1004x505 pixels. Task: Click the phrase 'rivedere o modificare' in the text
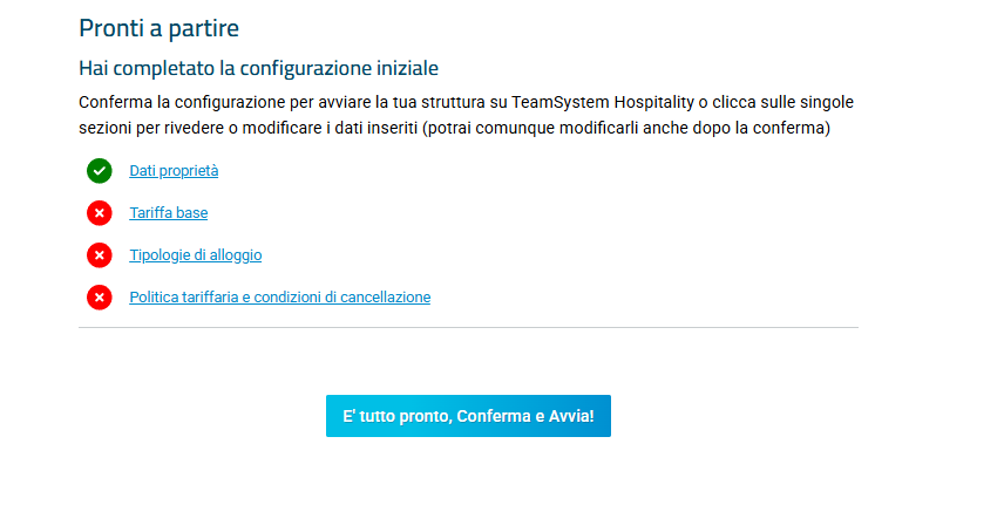click(243, 128)
